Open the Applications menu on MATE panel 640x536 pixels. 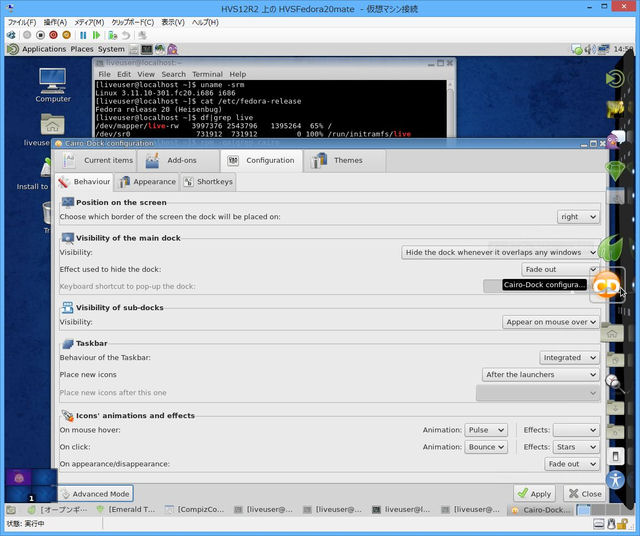44,49
